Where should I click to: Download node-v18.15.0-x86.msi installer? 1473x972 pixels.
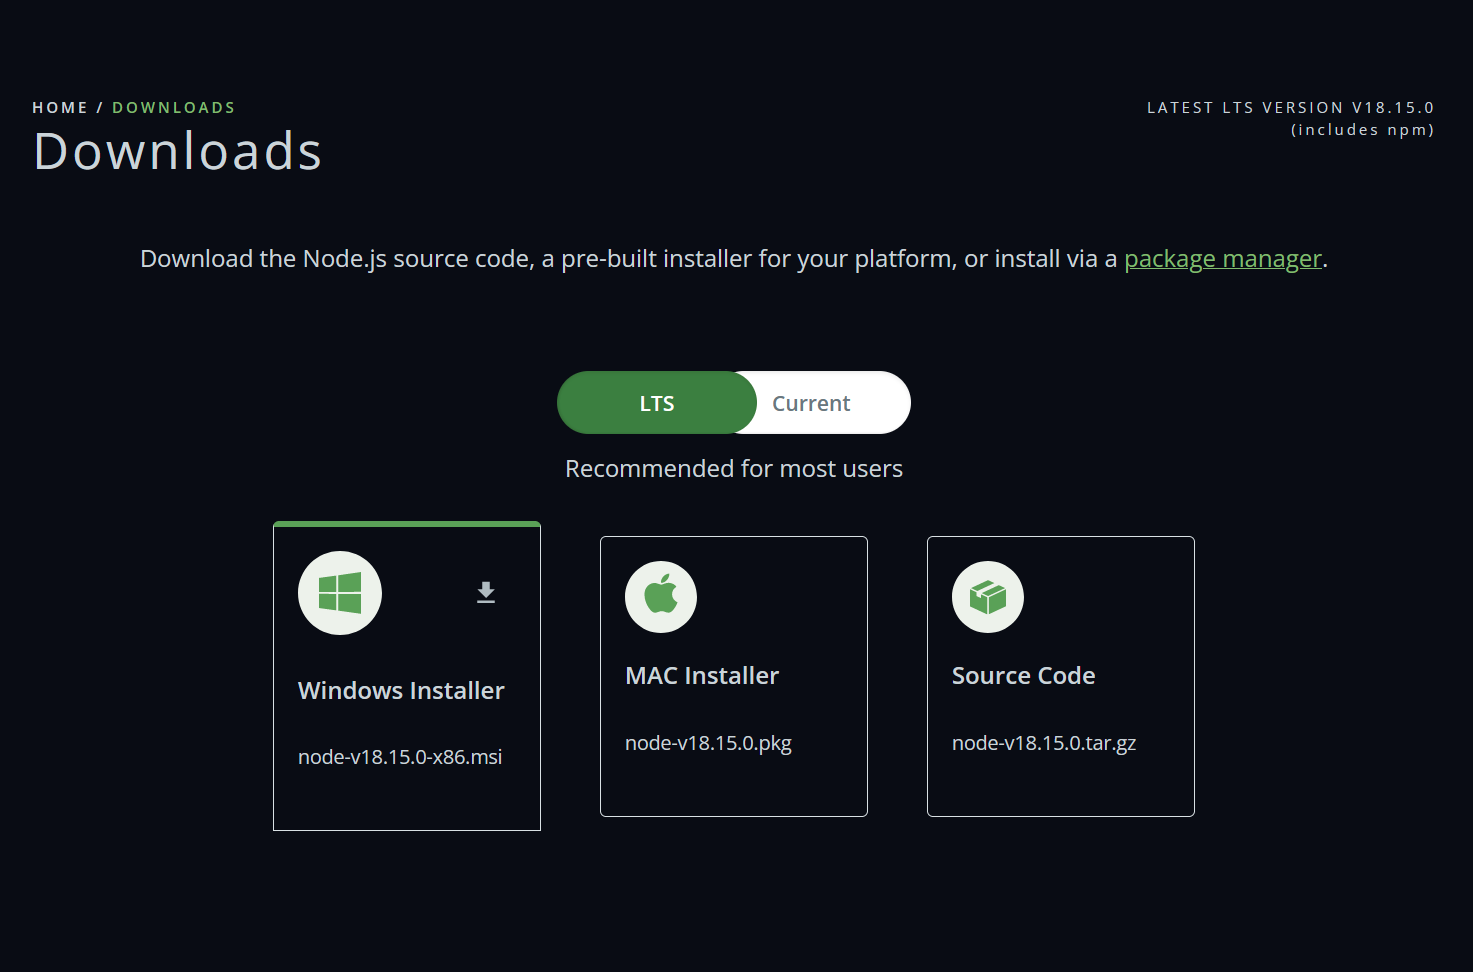click(401, 757)
